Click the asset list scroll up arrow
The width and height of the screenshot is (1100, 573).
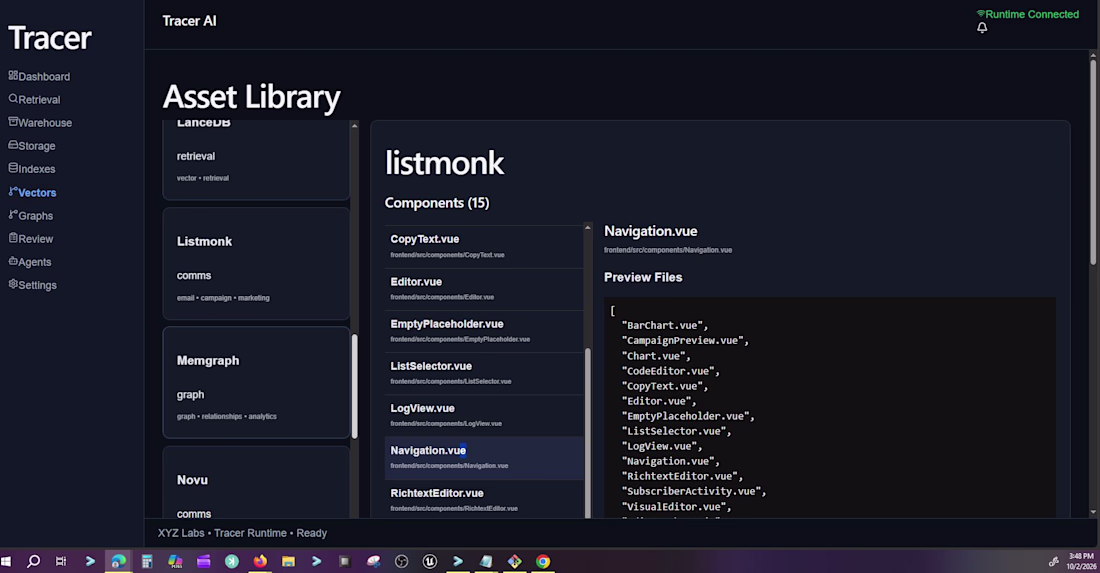click(x=354, y=126)
